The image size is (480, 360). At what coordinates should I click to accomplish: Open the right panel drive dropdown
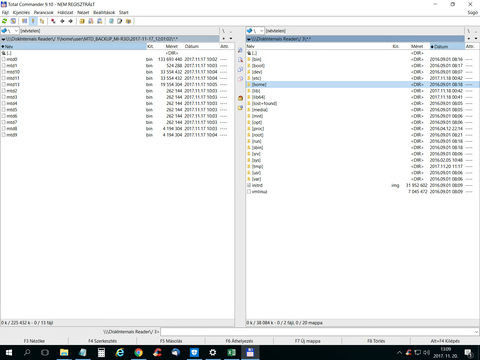255,31
